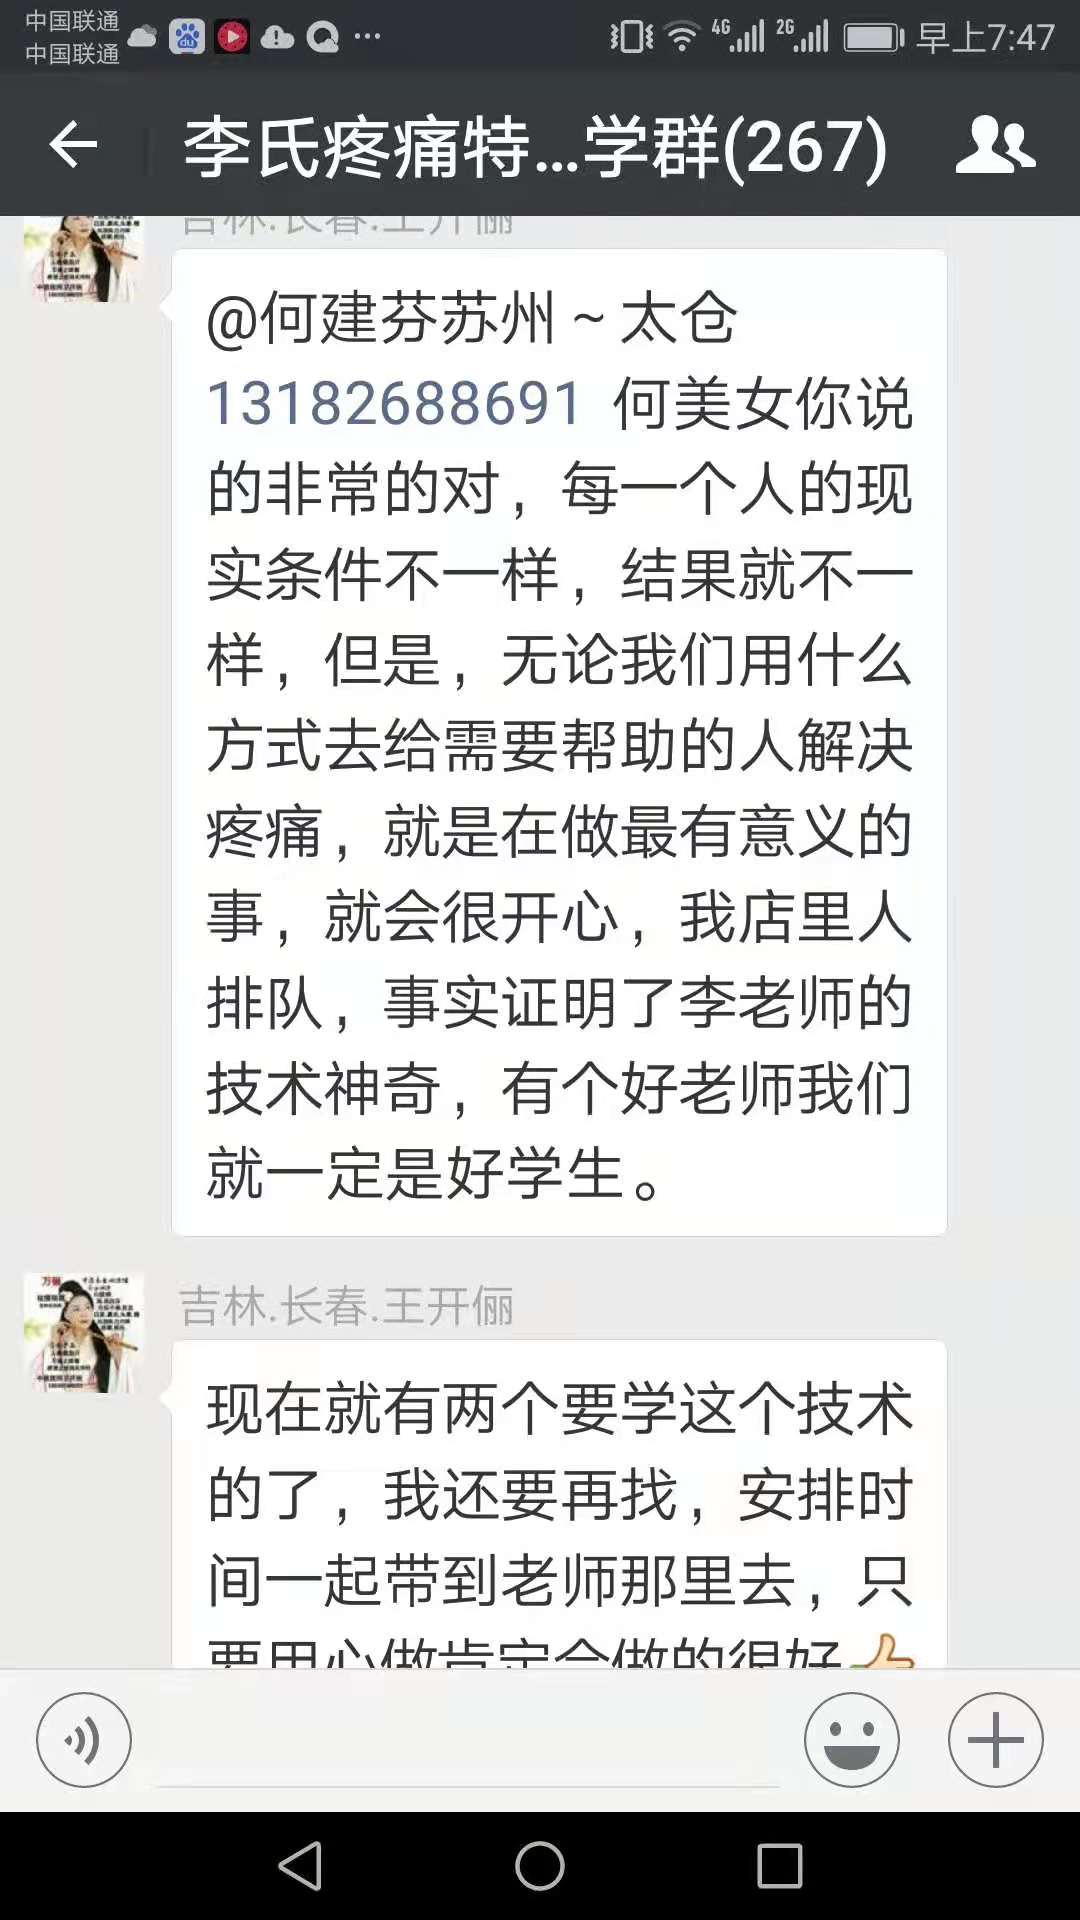This screenshot has width=1080, height=1920.
Task: Tap red video app notification icon
Action: pyautogui.click(x=232, y=38)
